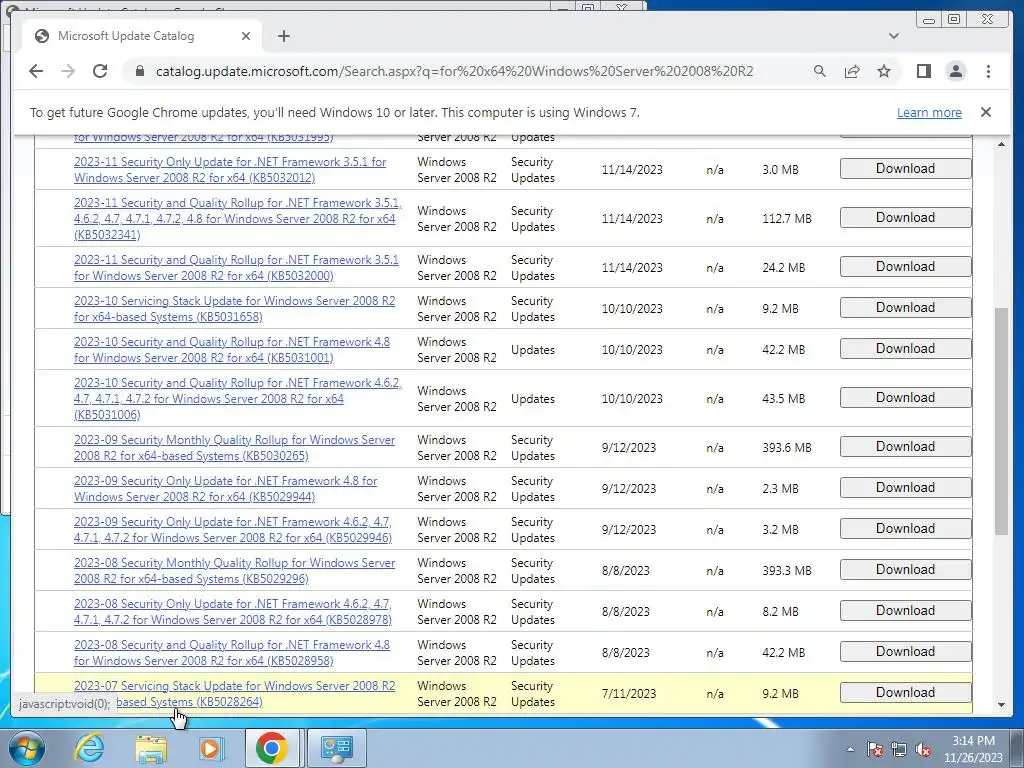Open the Learn more link

point(929,112)
